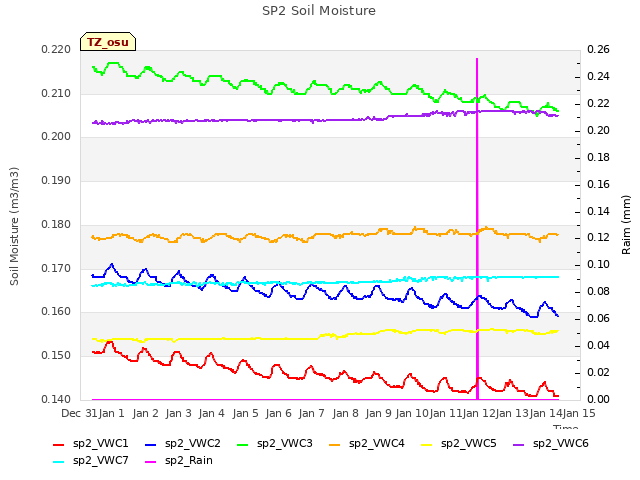This screenshot has height=480, width=640.
Task: Click the Jan 15 x-axis tick label
Action: tap(579, 413)
